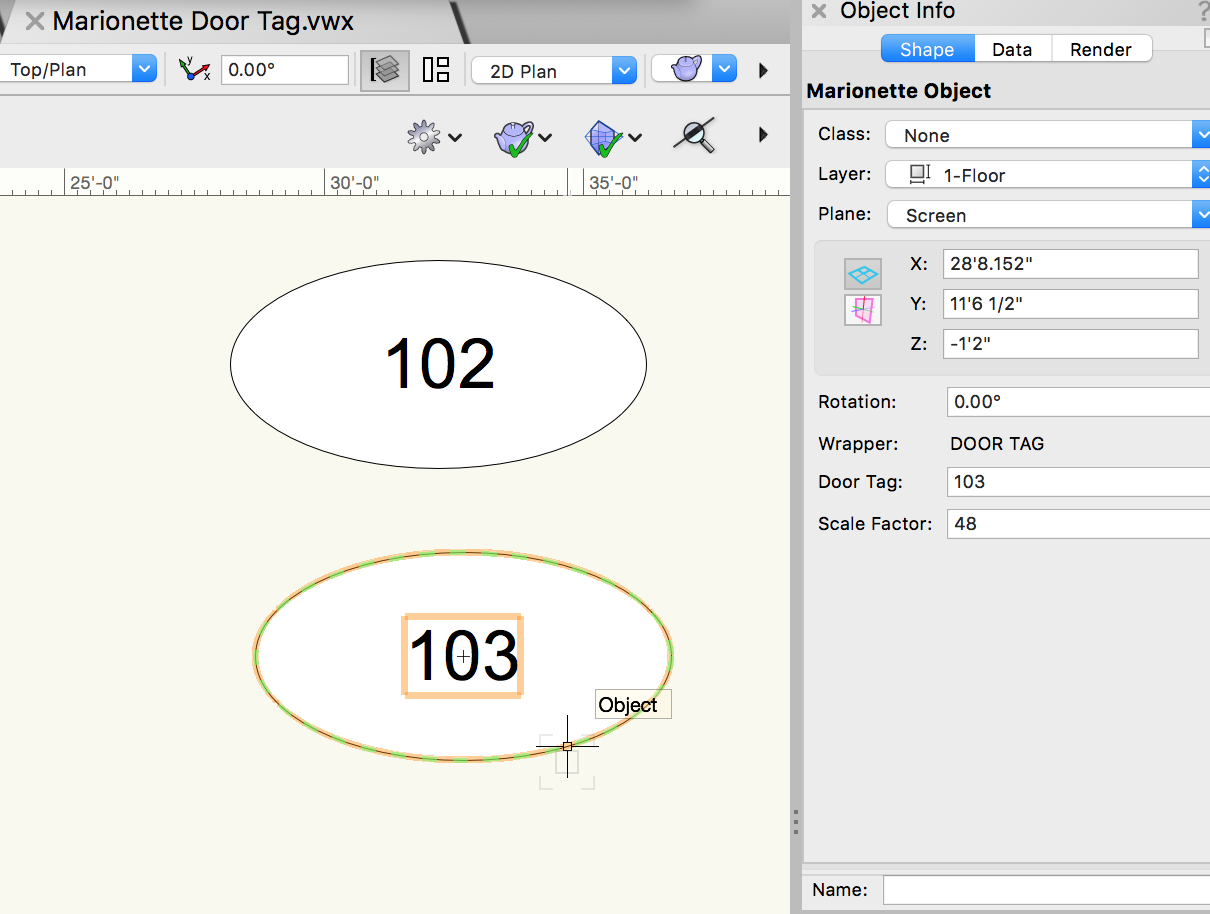The image size is (1210, 914).
Task: Select the layer plane mode icon
Action: [862, 273]
